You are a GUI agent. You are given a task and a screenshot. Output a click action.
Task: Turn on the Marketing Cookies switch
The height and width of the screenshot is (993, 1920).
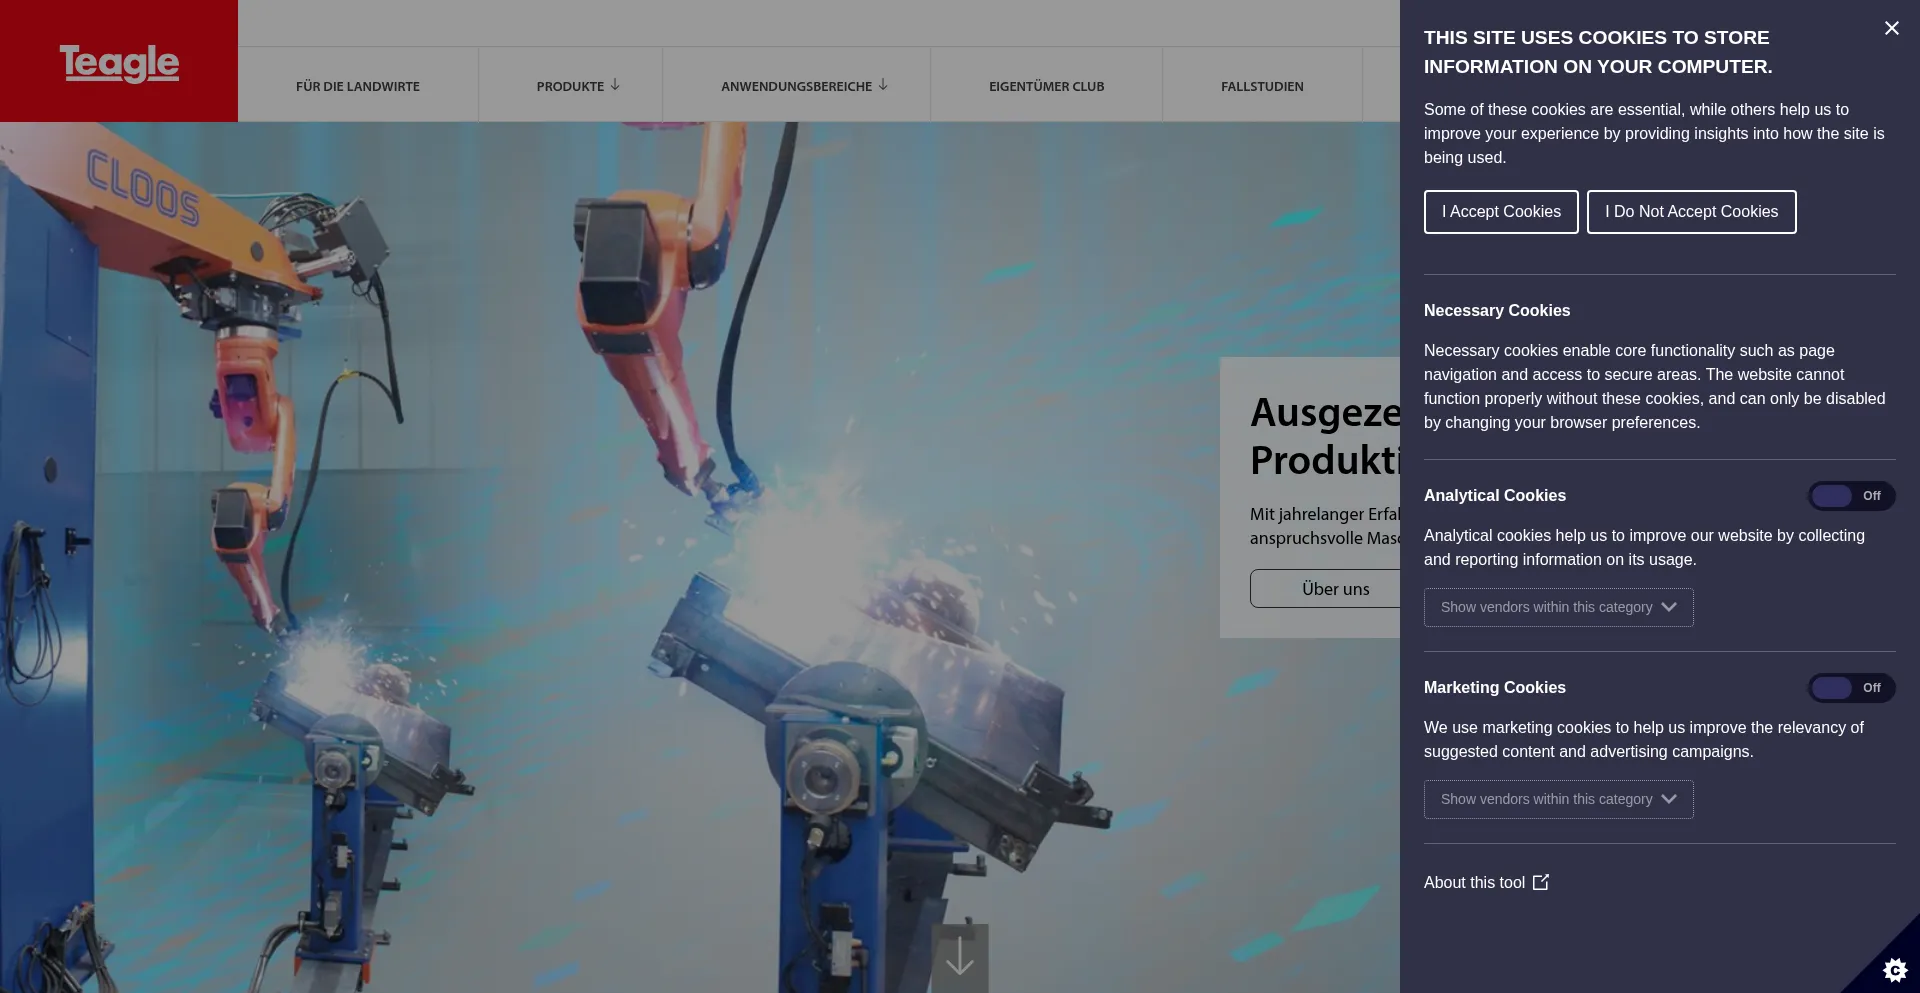1850,688
